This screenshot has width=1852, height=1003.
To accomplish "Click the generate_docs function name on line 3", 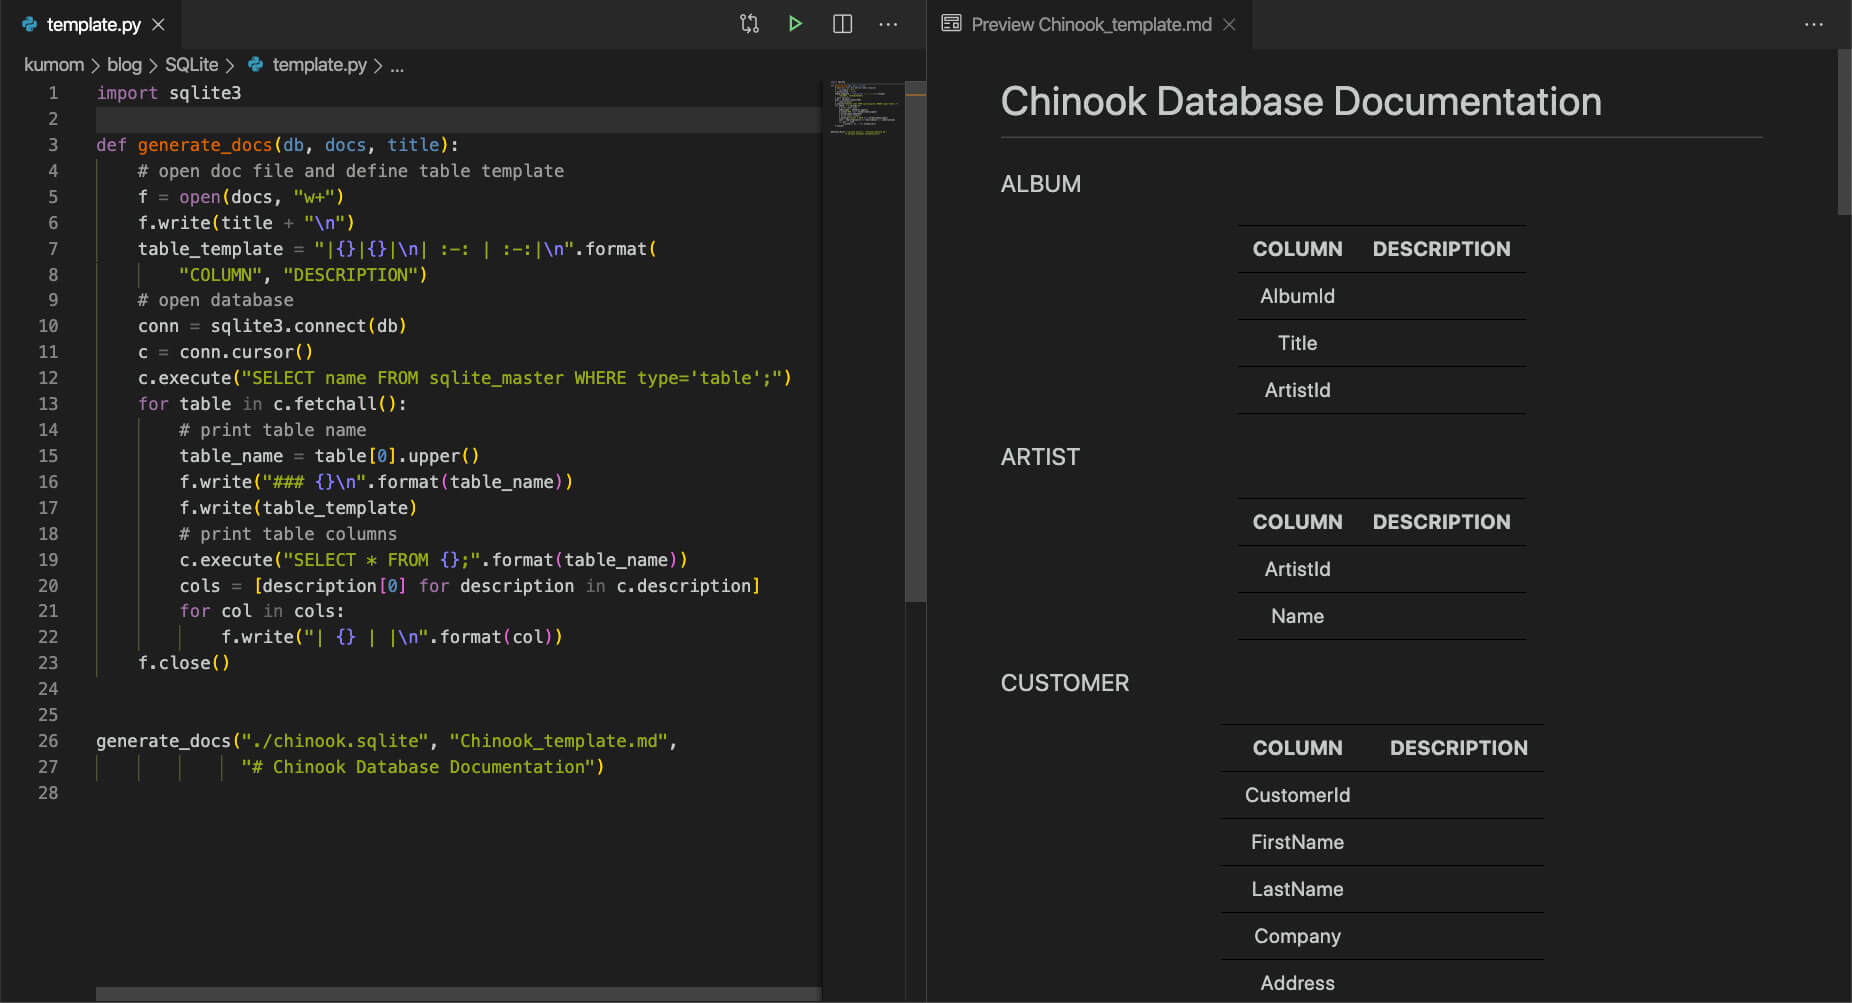I will click(204, 145).
